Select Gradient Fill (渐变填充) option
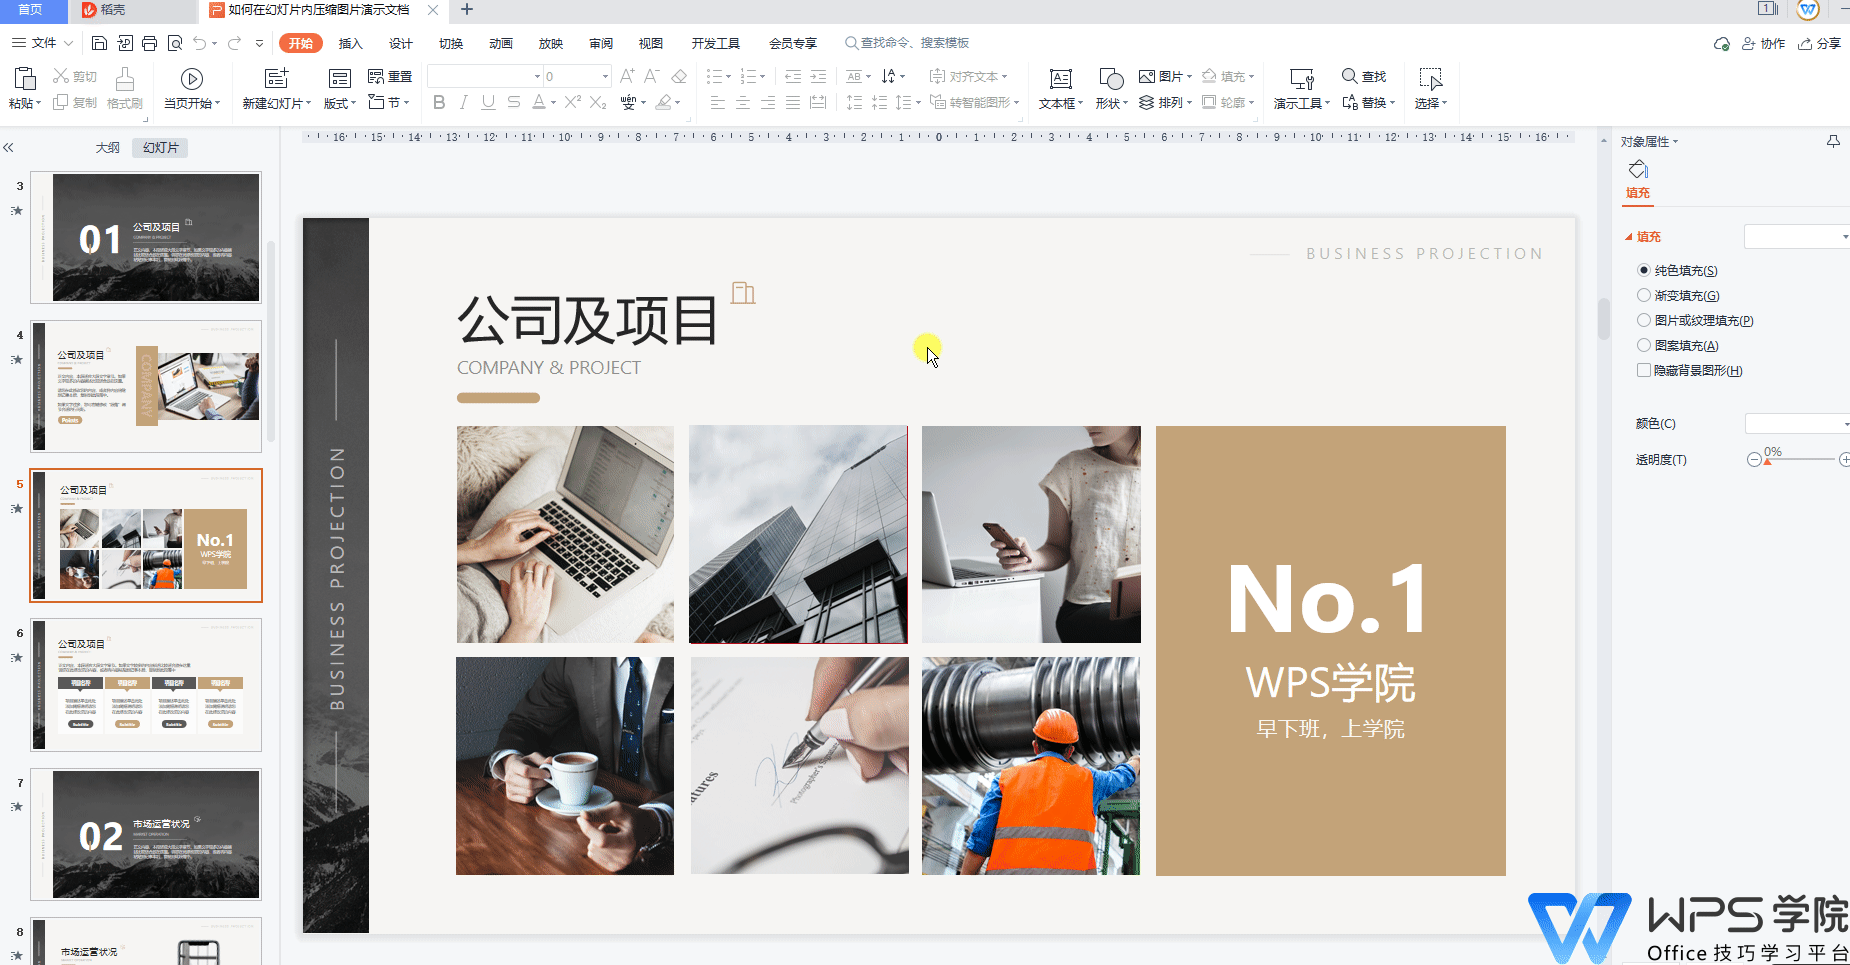The image size is (1850, 965). [x=1644, y=295]
